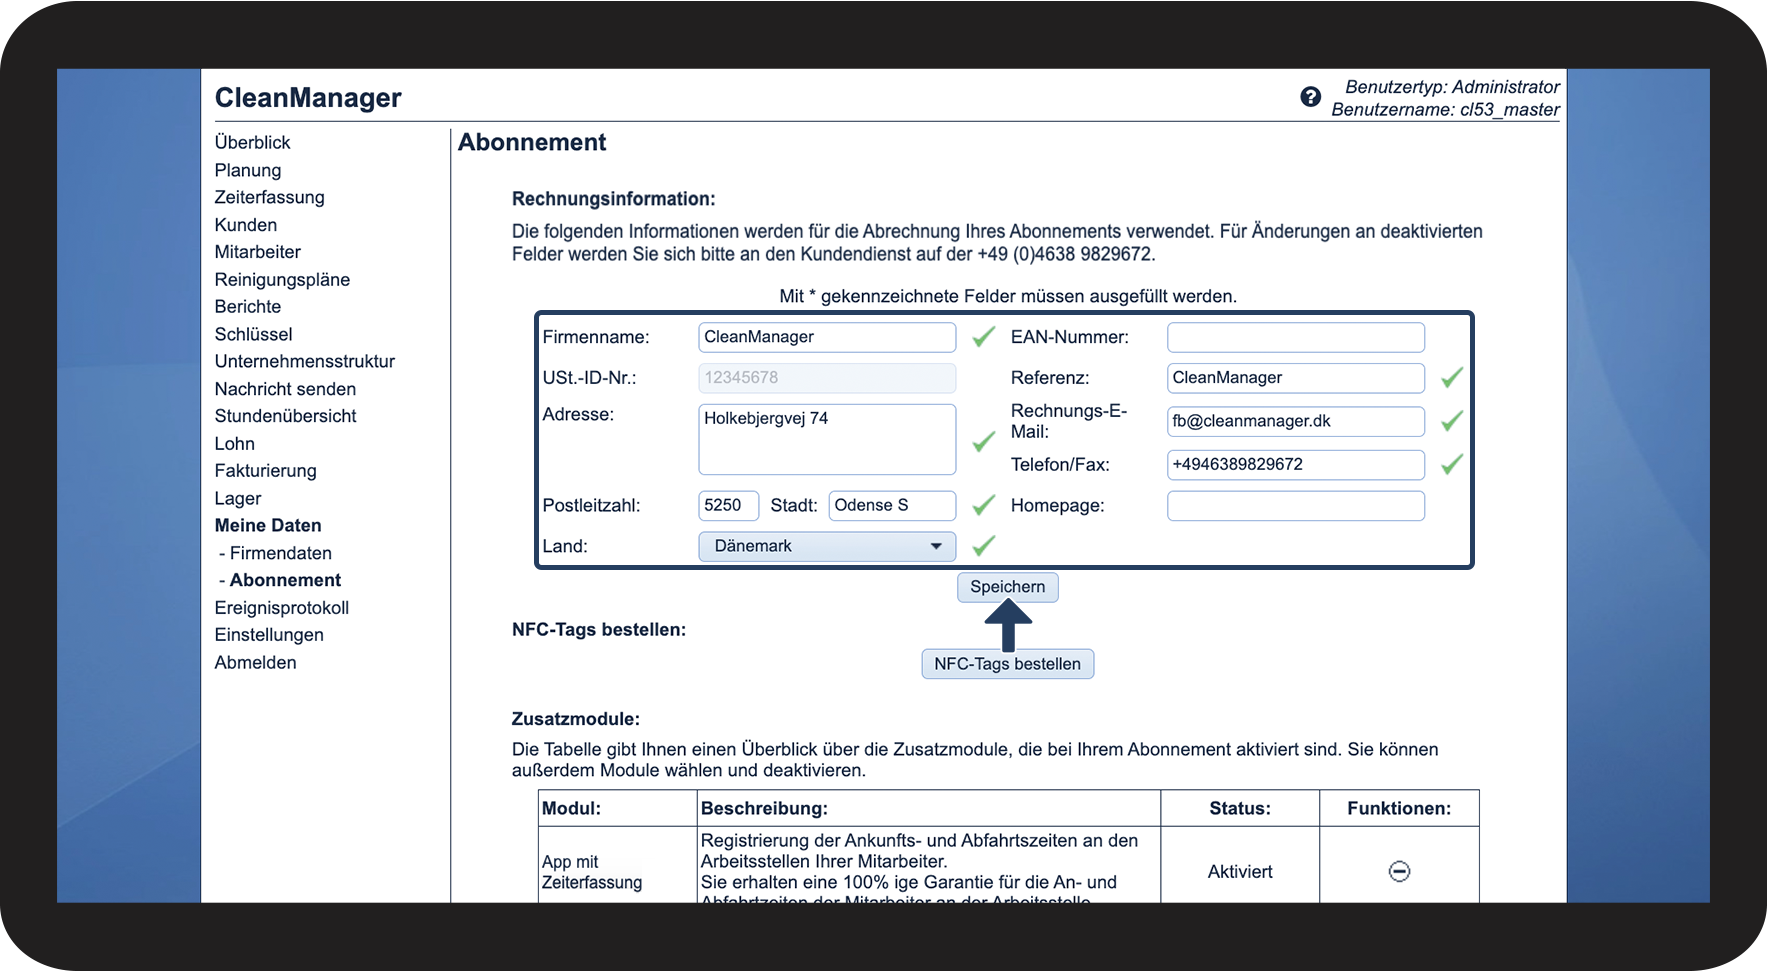1767x971 pixels.
Task: Focus the empty EAN-Nummer field
Action: pyautogui.click(x=1295, y=337)
